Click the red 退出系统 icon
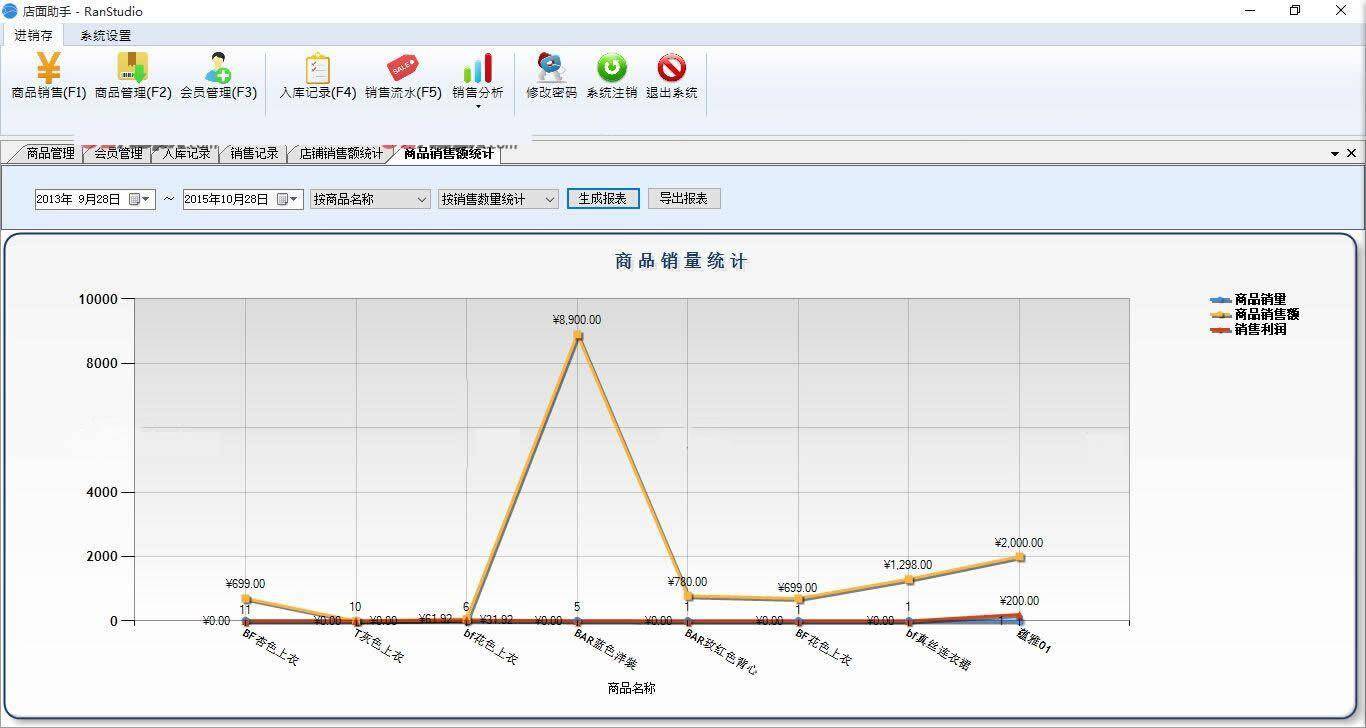 coord(671,69)
